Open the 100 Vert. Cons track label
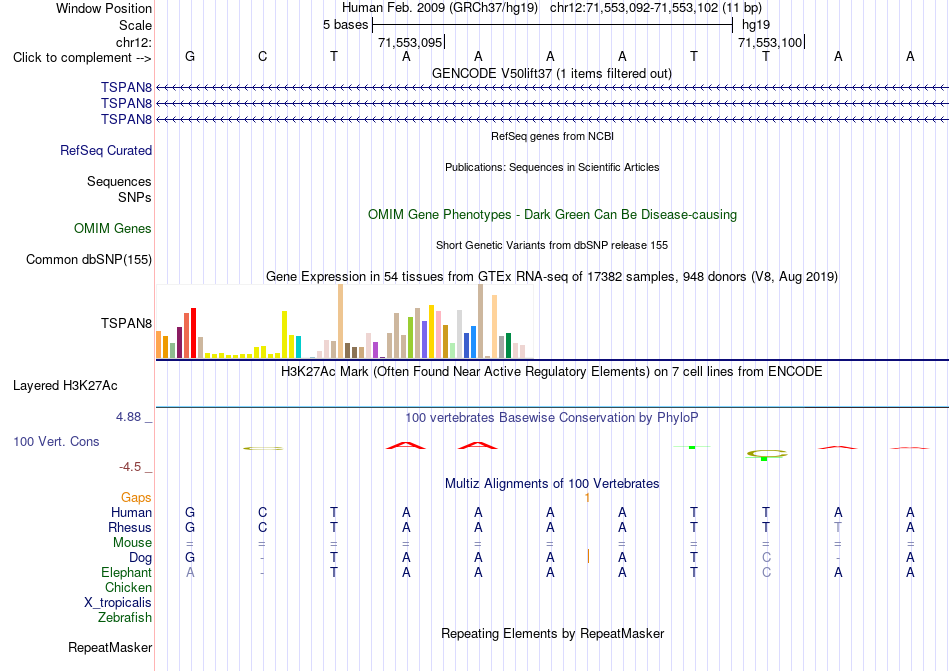The height and width of the screenshot is (671, 950). pyautogui.click(x=56, y=441)
